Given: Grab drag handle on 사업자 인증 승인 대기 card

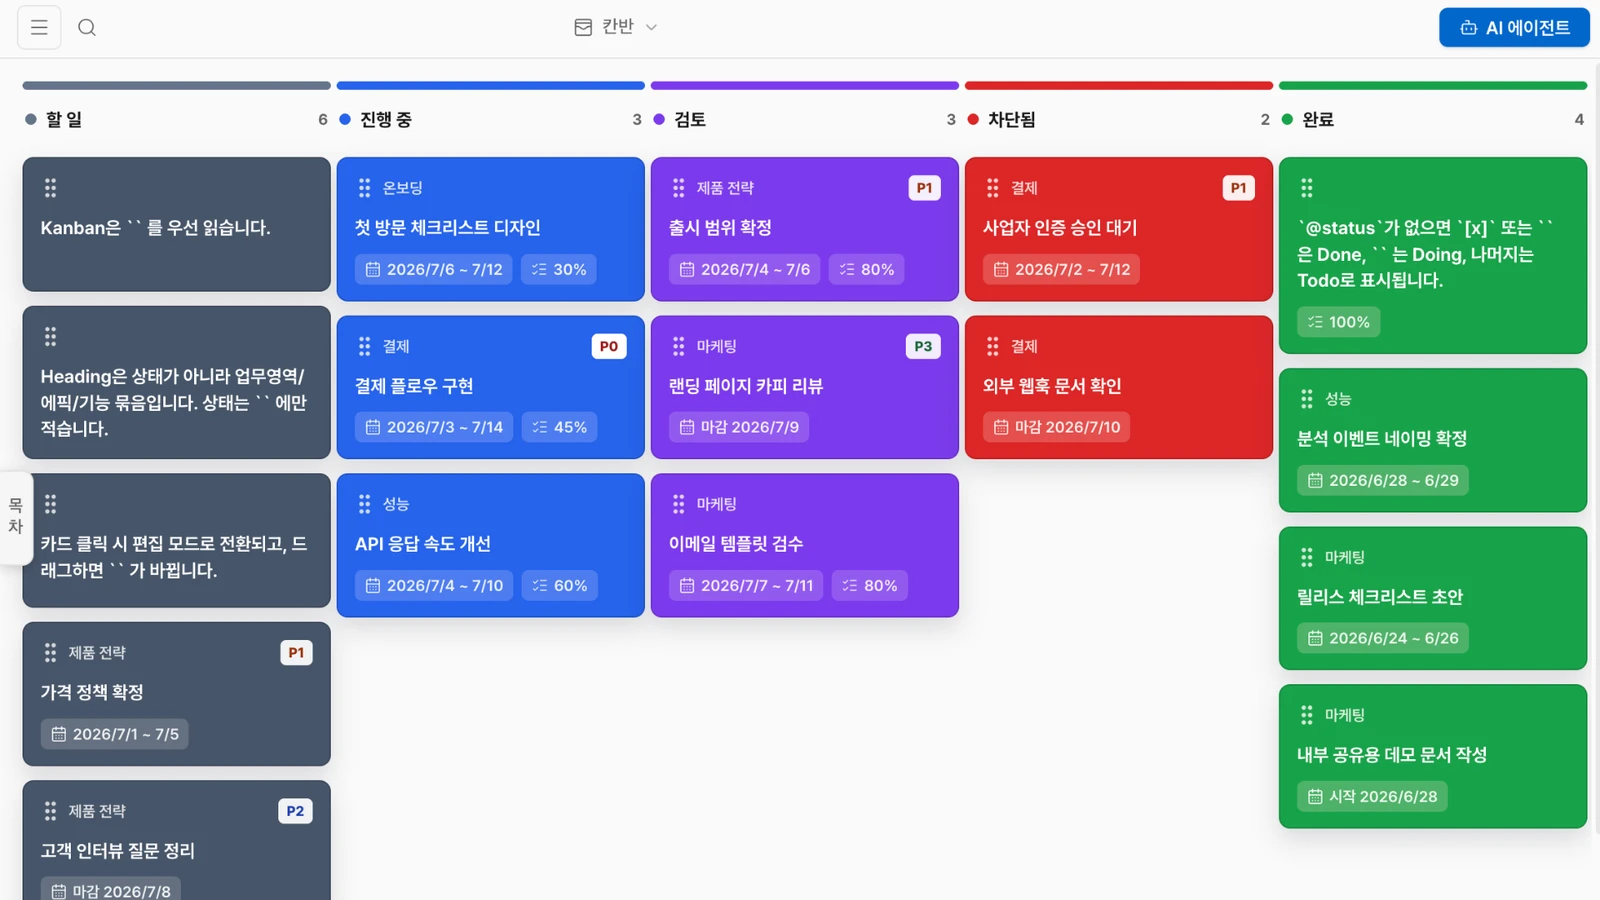Looking at the screenshot, I should point(993,188).
